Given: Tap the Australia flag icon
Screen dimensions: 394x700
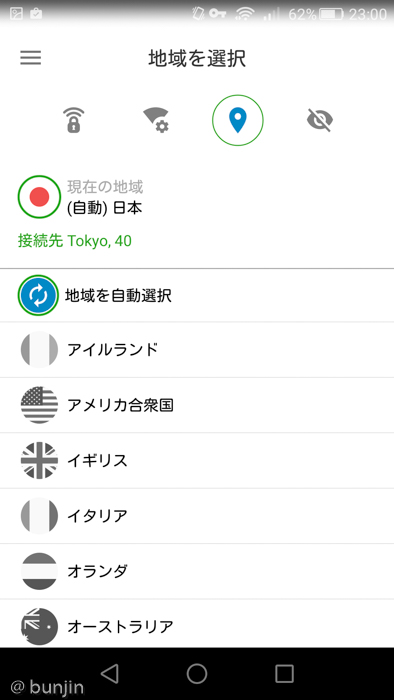Looking at the screenshot, I should 39,626.
